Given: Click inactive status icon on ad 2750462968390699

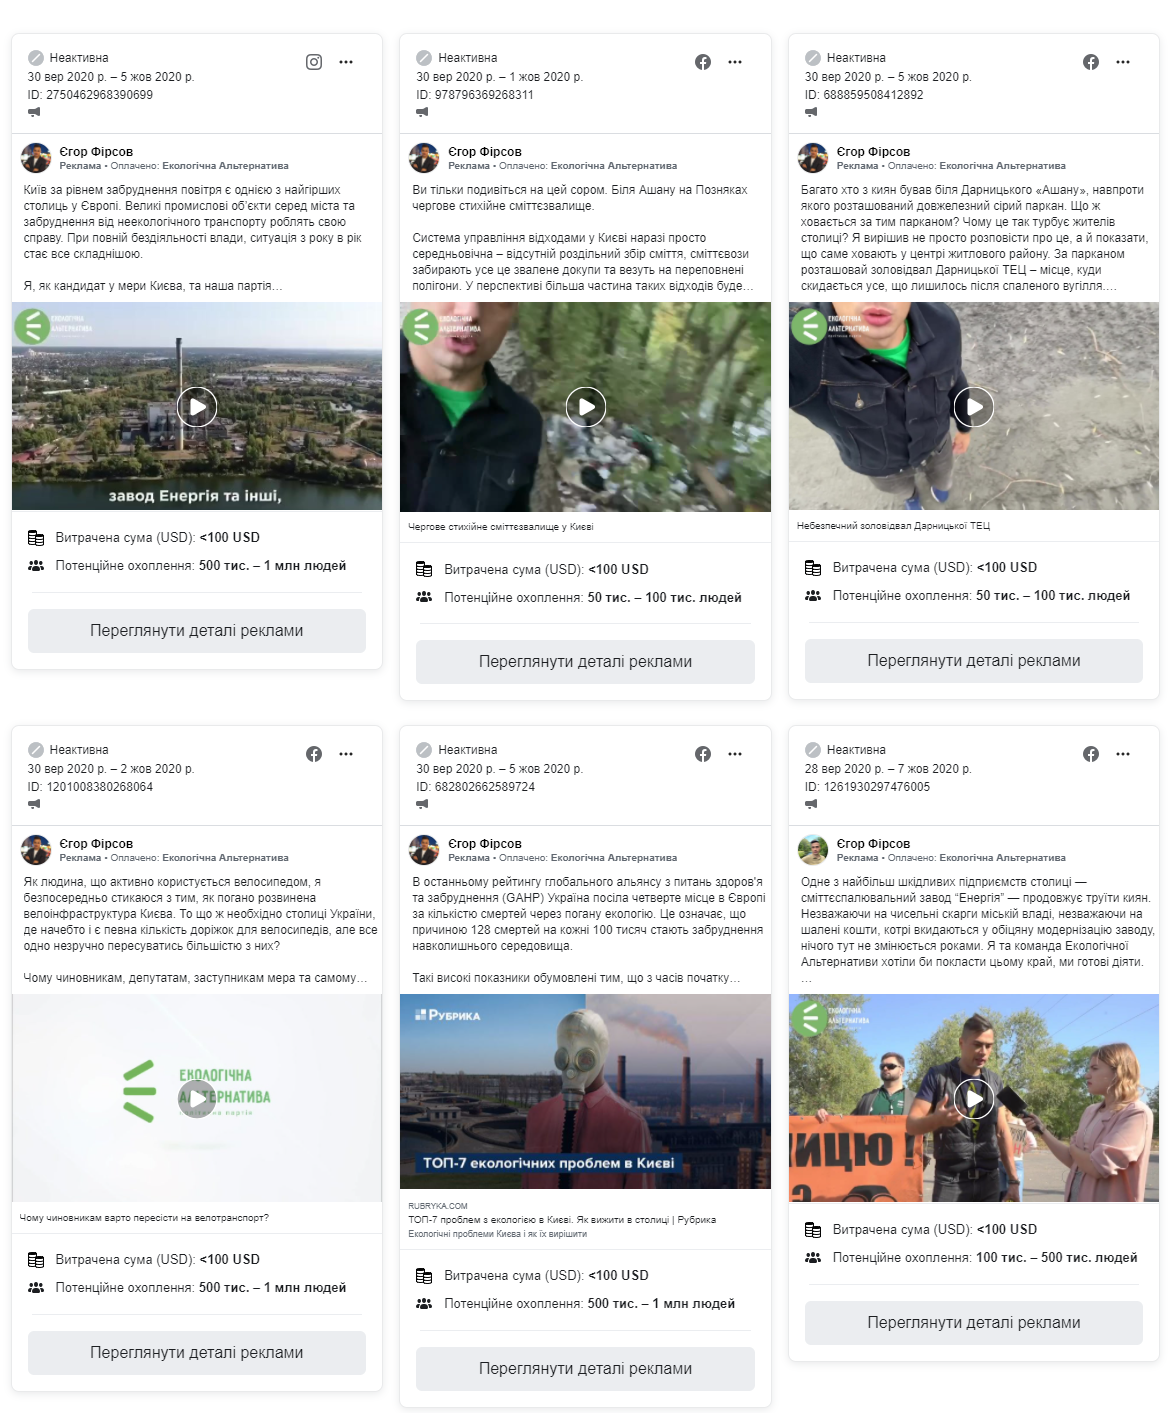Looking at the screenshot, I should tap(36, 58).
